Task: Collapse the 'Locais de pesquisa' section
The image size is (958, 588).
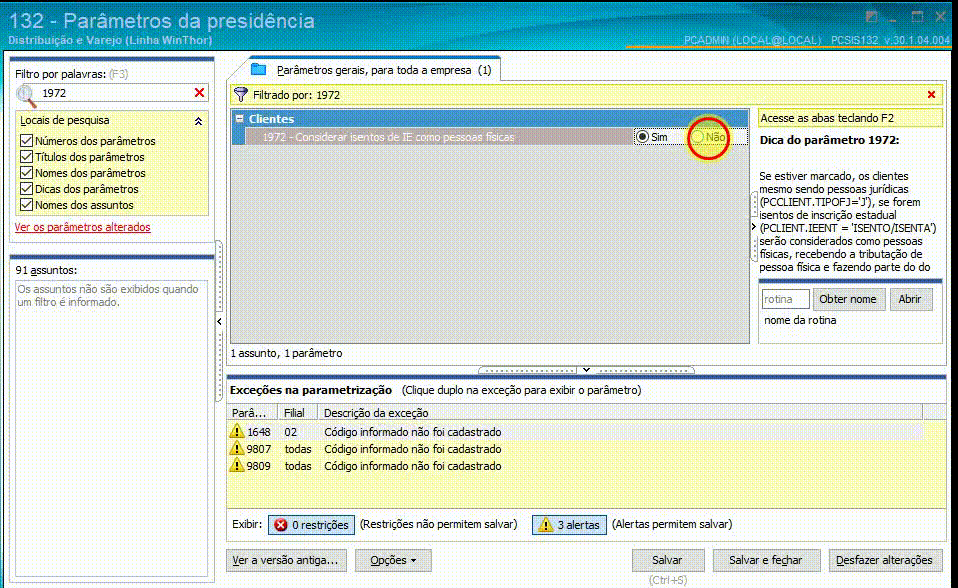Action: (x=199, y=121)
